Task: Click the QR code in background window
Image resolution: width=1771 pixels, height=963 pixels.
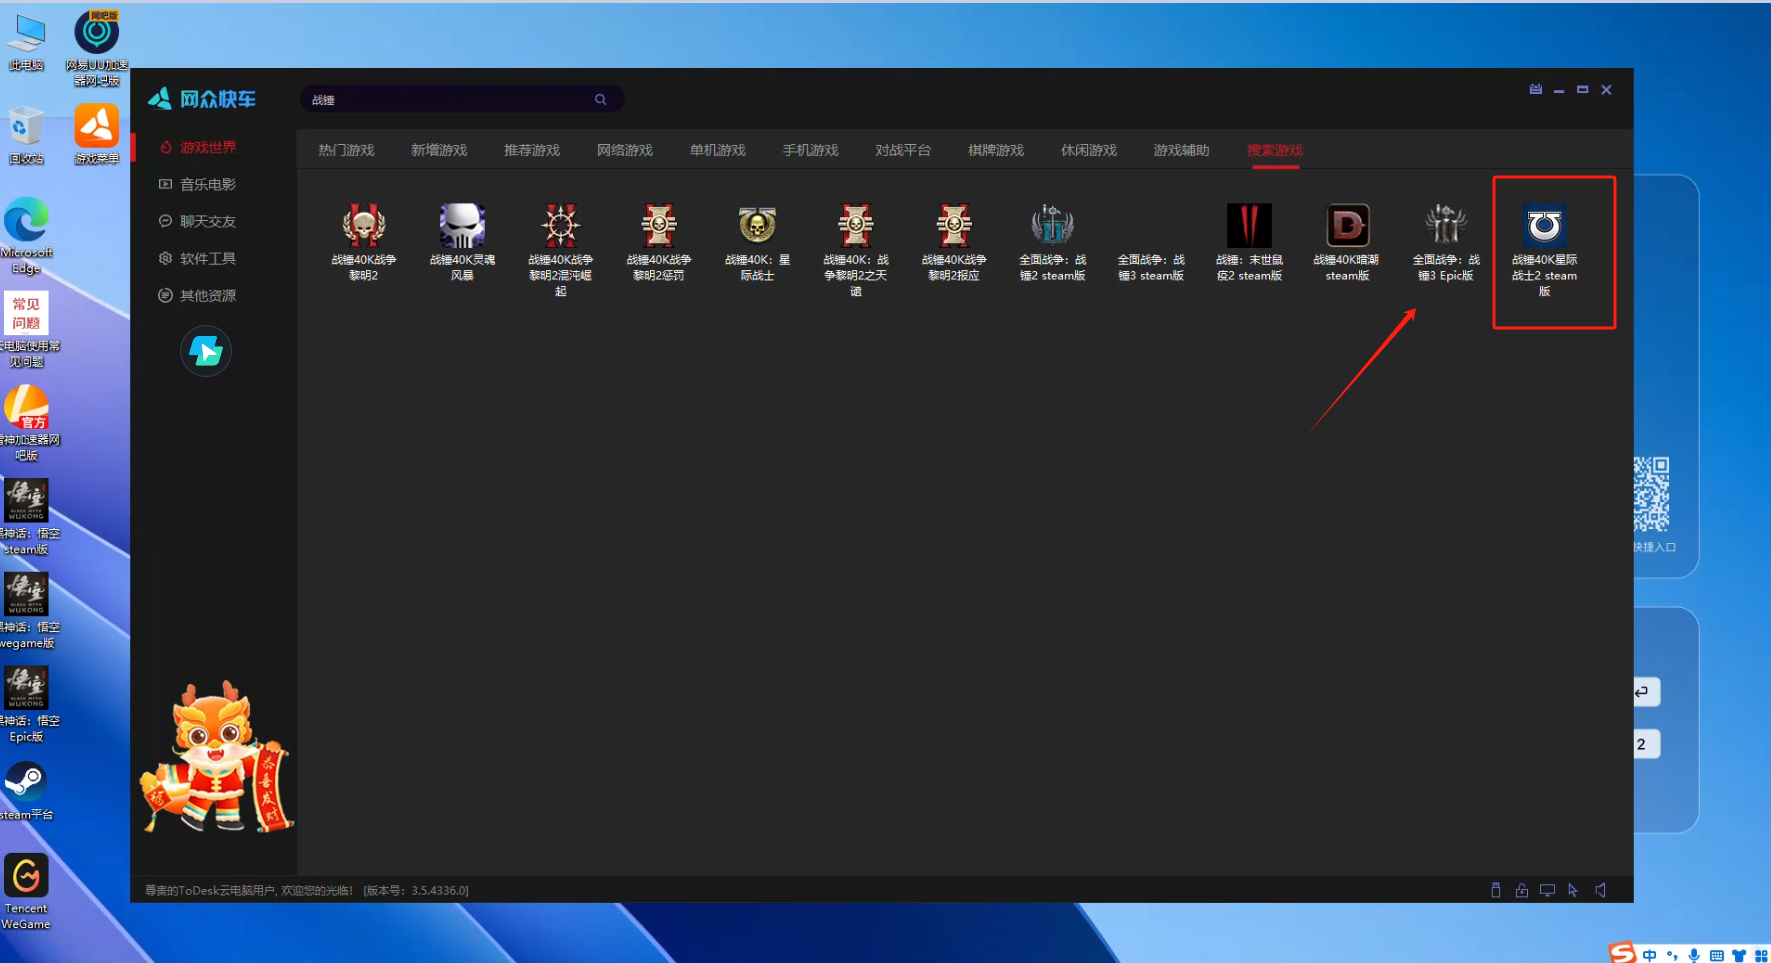Action: [1652, 494]
